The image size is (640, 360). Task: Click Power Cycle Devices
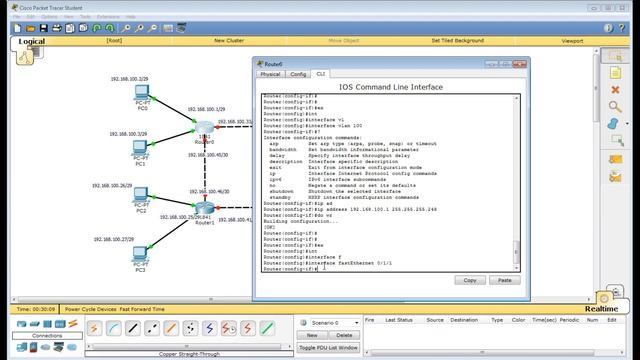tap(91, 309)
